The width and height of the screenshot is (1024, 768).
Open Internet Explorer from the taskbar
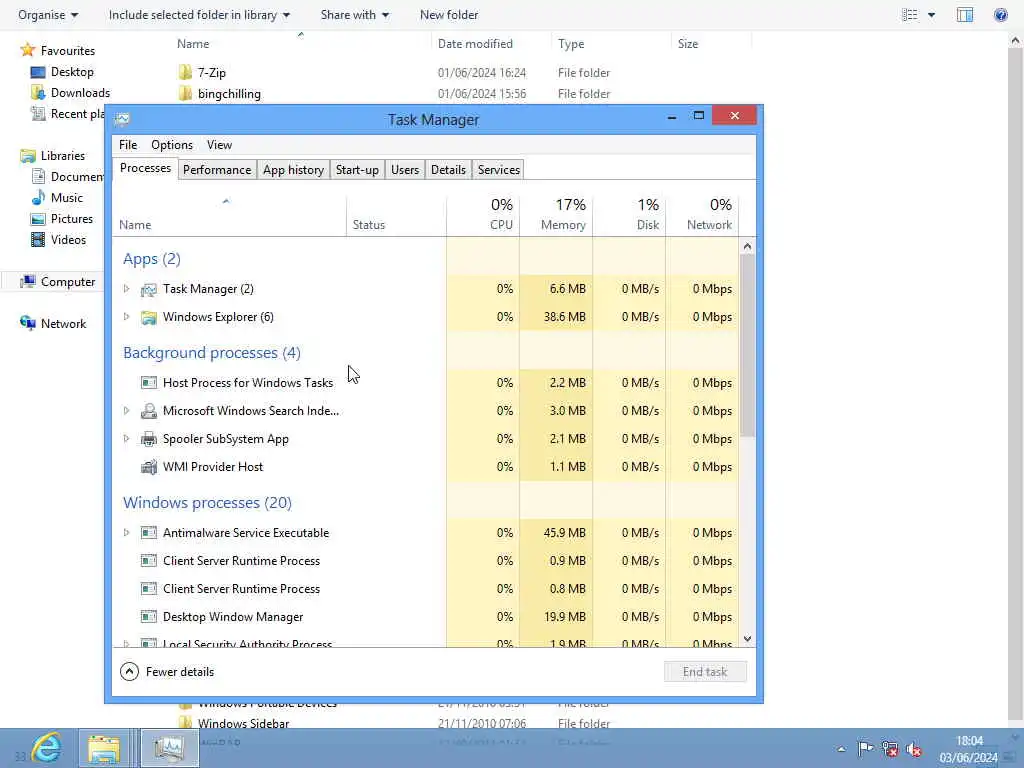pyautogui.click(x=46, y=748)
